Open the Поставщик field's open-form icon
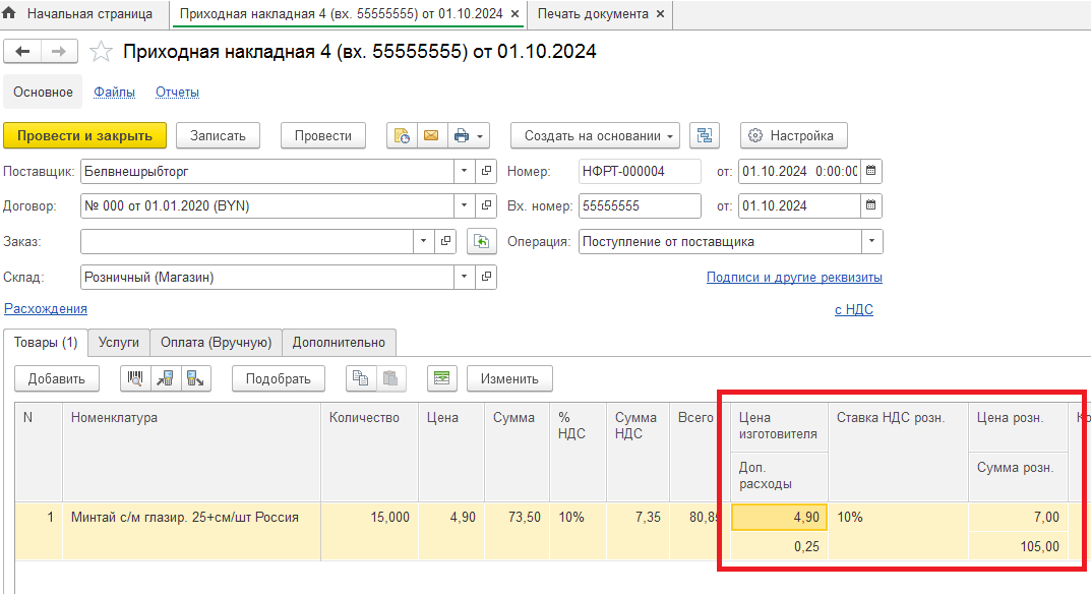Image resolution: width=1091 pixels, height=594 pixels. tap(486, 171)
